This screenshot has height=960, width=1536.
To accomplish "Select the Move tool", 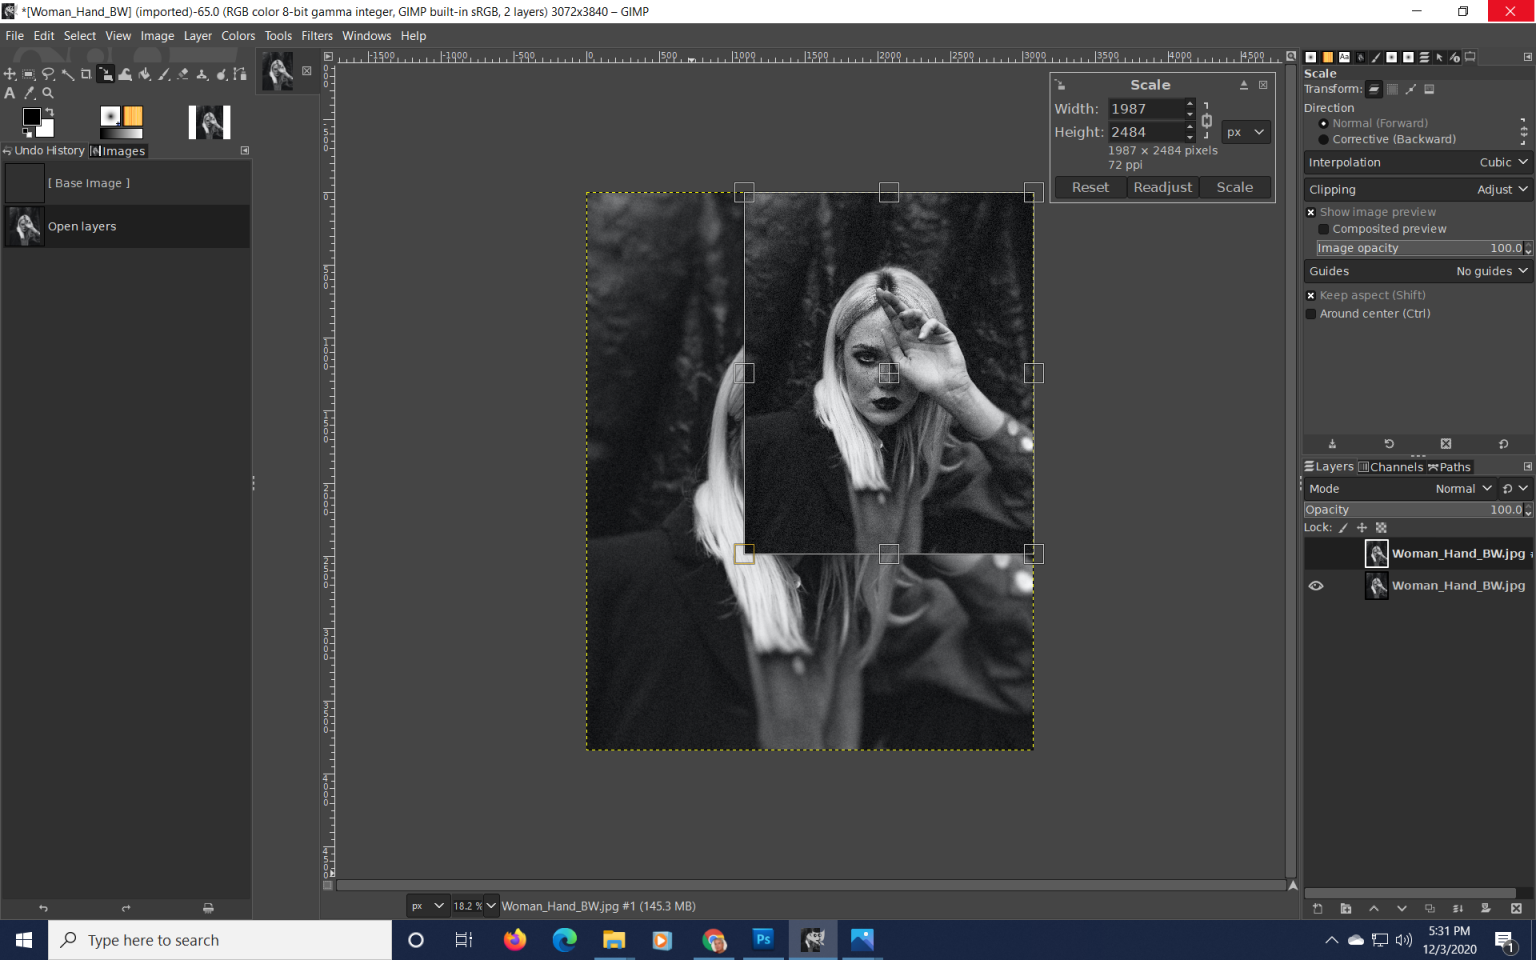I will coord(10,74).
